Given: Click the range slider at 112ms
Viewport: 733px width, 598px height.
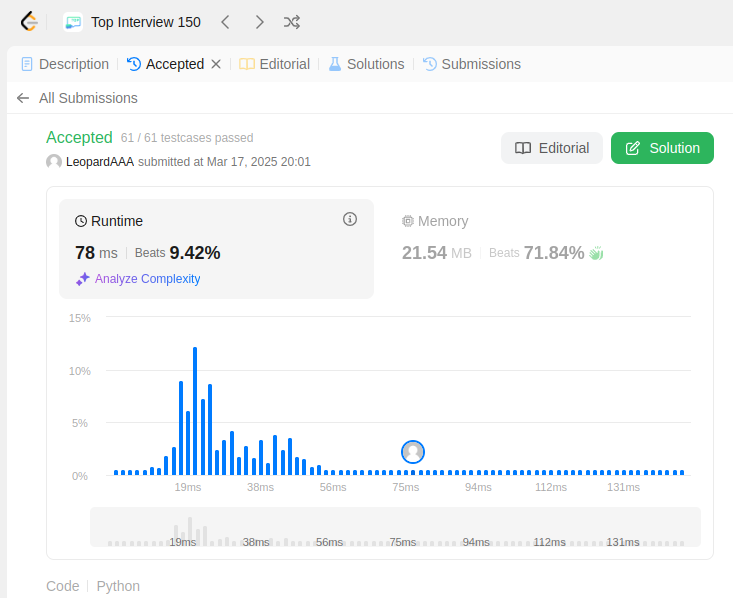Looking at the screenshot, I should click(x=549, y=542).
